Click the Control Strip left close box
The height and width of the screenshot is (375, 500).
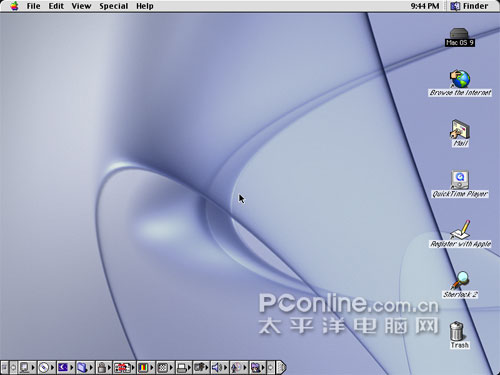[4, 367]
